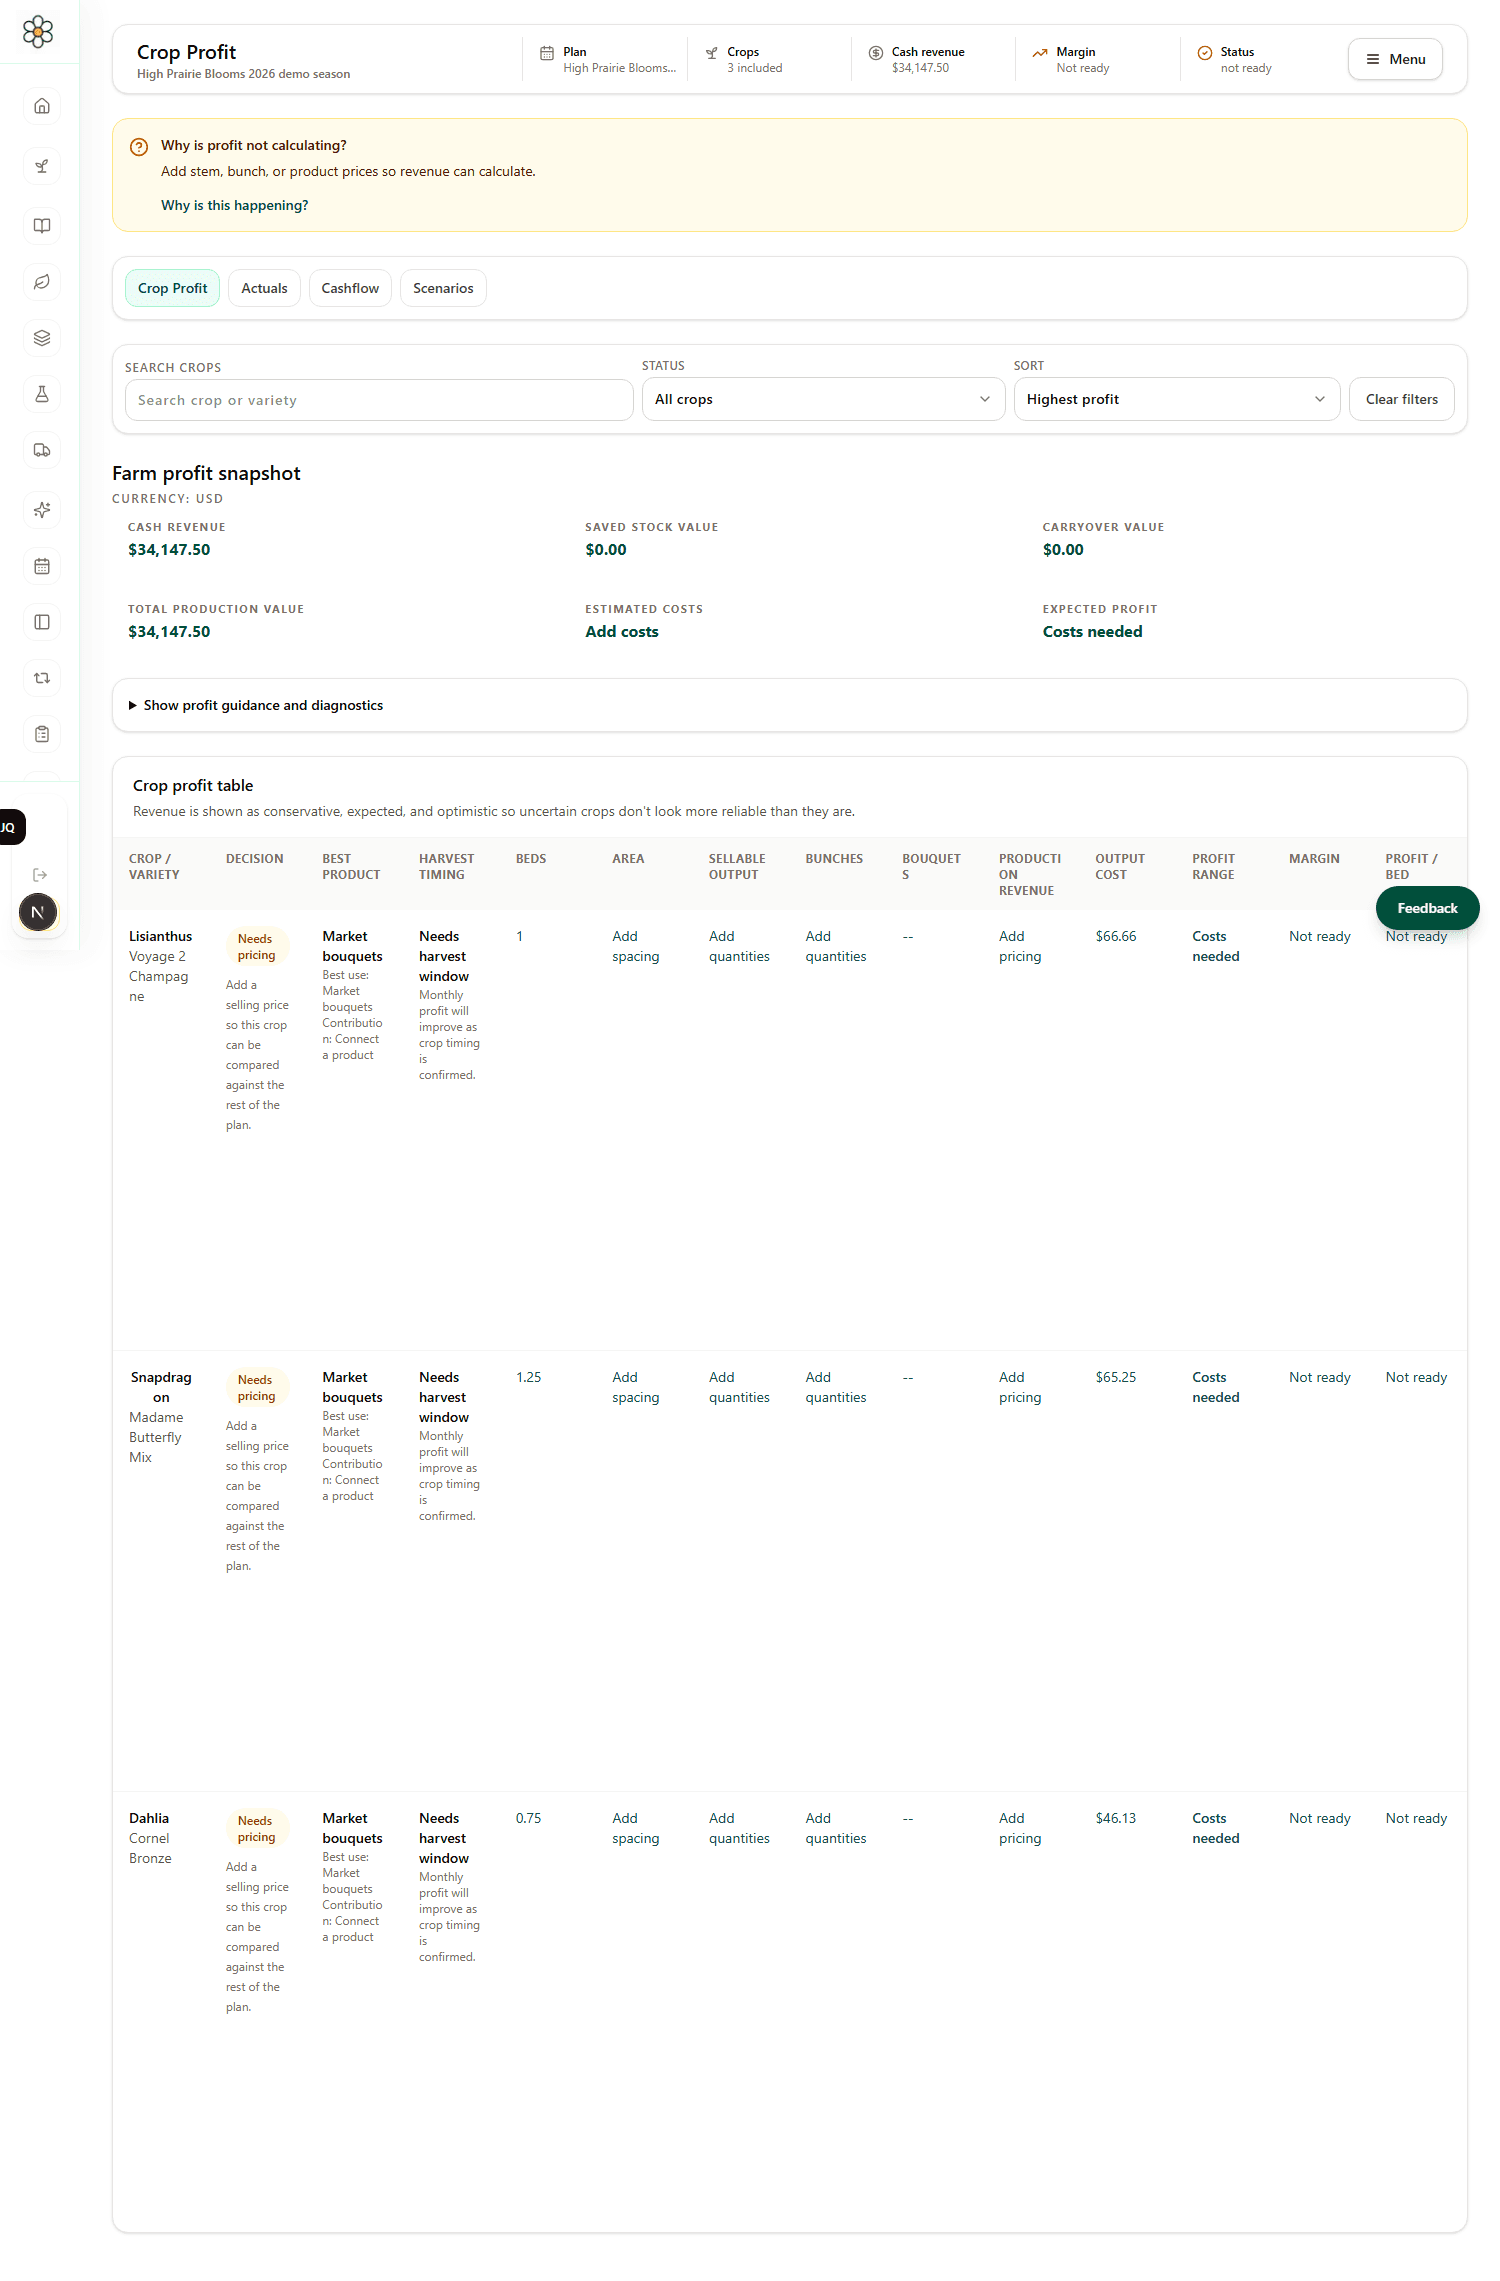The image size is (1500, 2281).
Task: Click the Output Cost column header
Action: (x=1120, y=867)
